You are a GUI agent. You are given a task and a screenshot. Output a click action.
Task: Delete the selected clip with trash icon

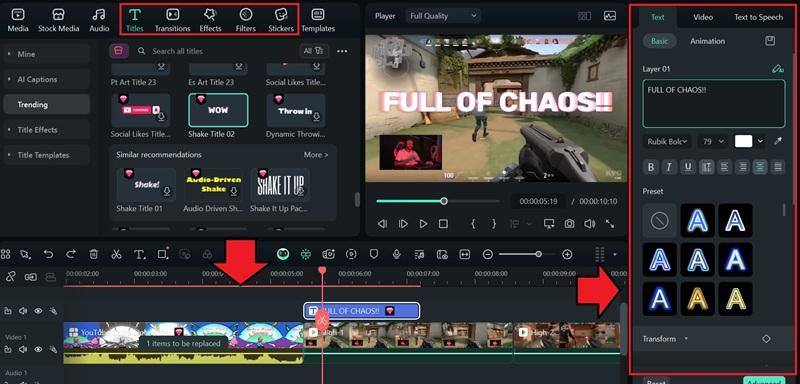(x=94, y=254)
